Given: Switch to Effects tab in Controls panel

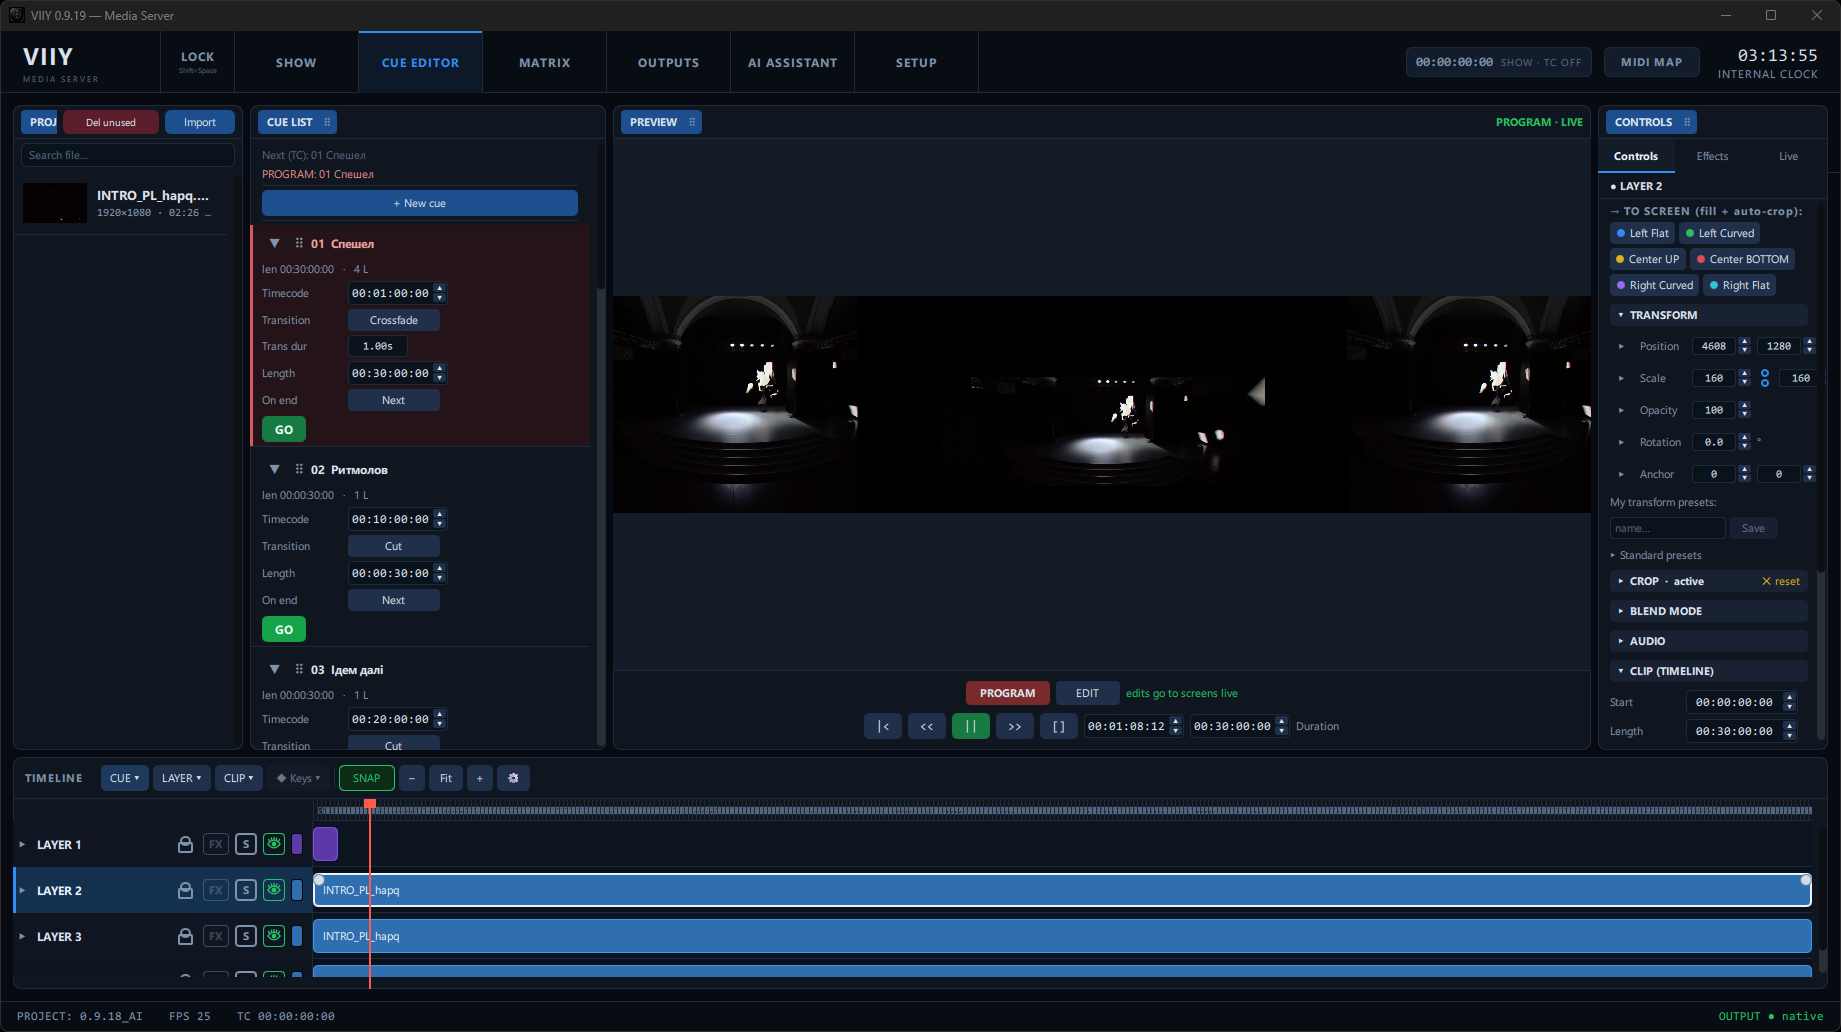Looking at the screenshot, I should [1712, 156].
